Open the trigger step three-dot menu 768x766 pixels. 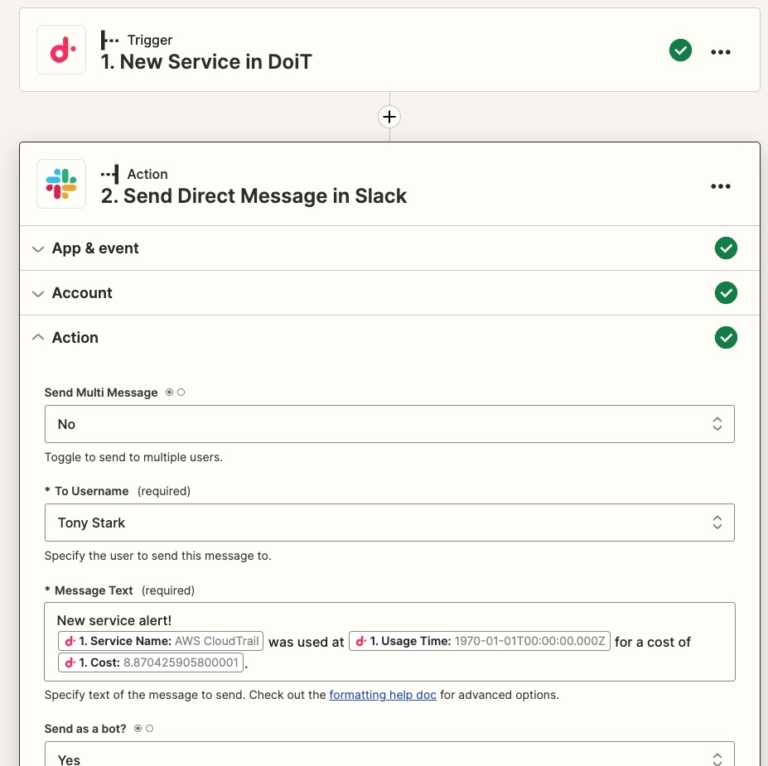720,52
